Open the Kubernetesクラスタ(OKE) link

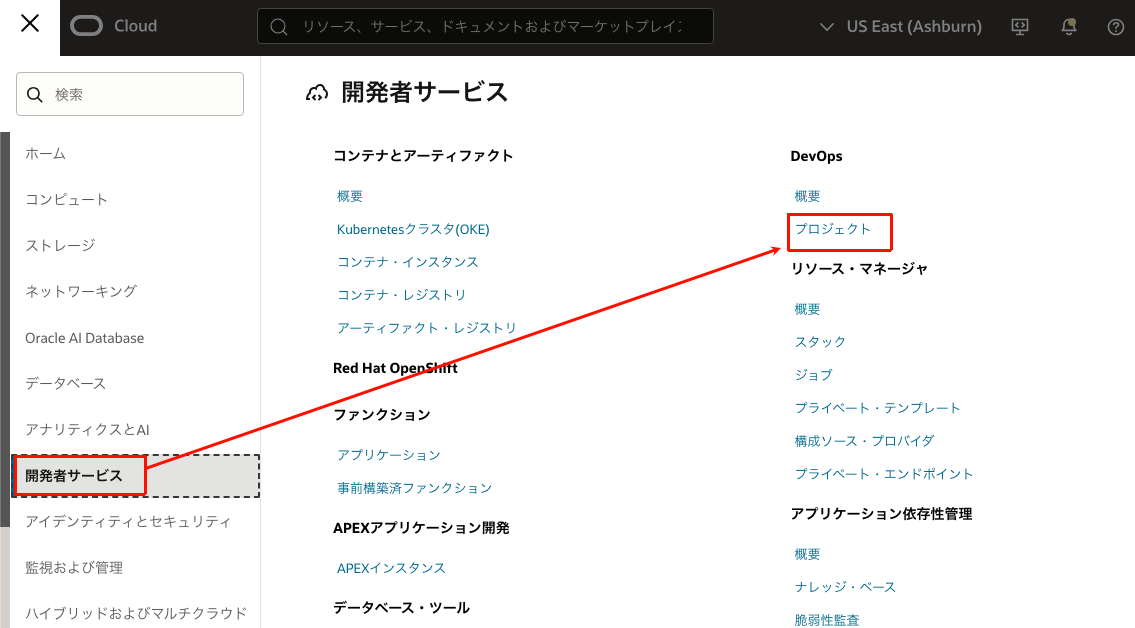click(412, 229)
